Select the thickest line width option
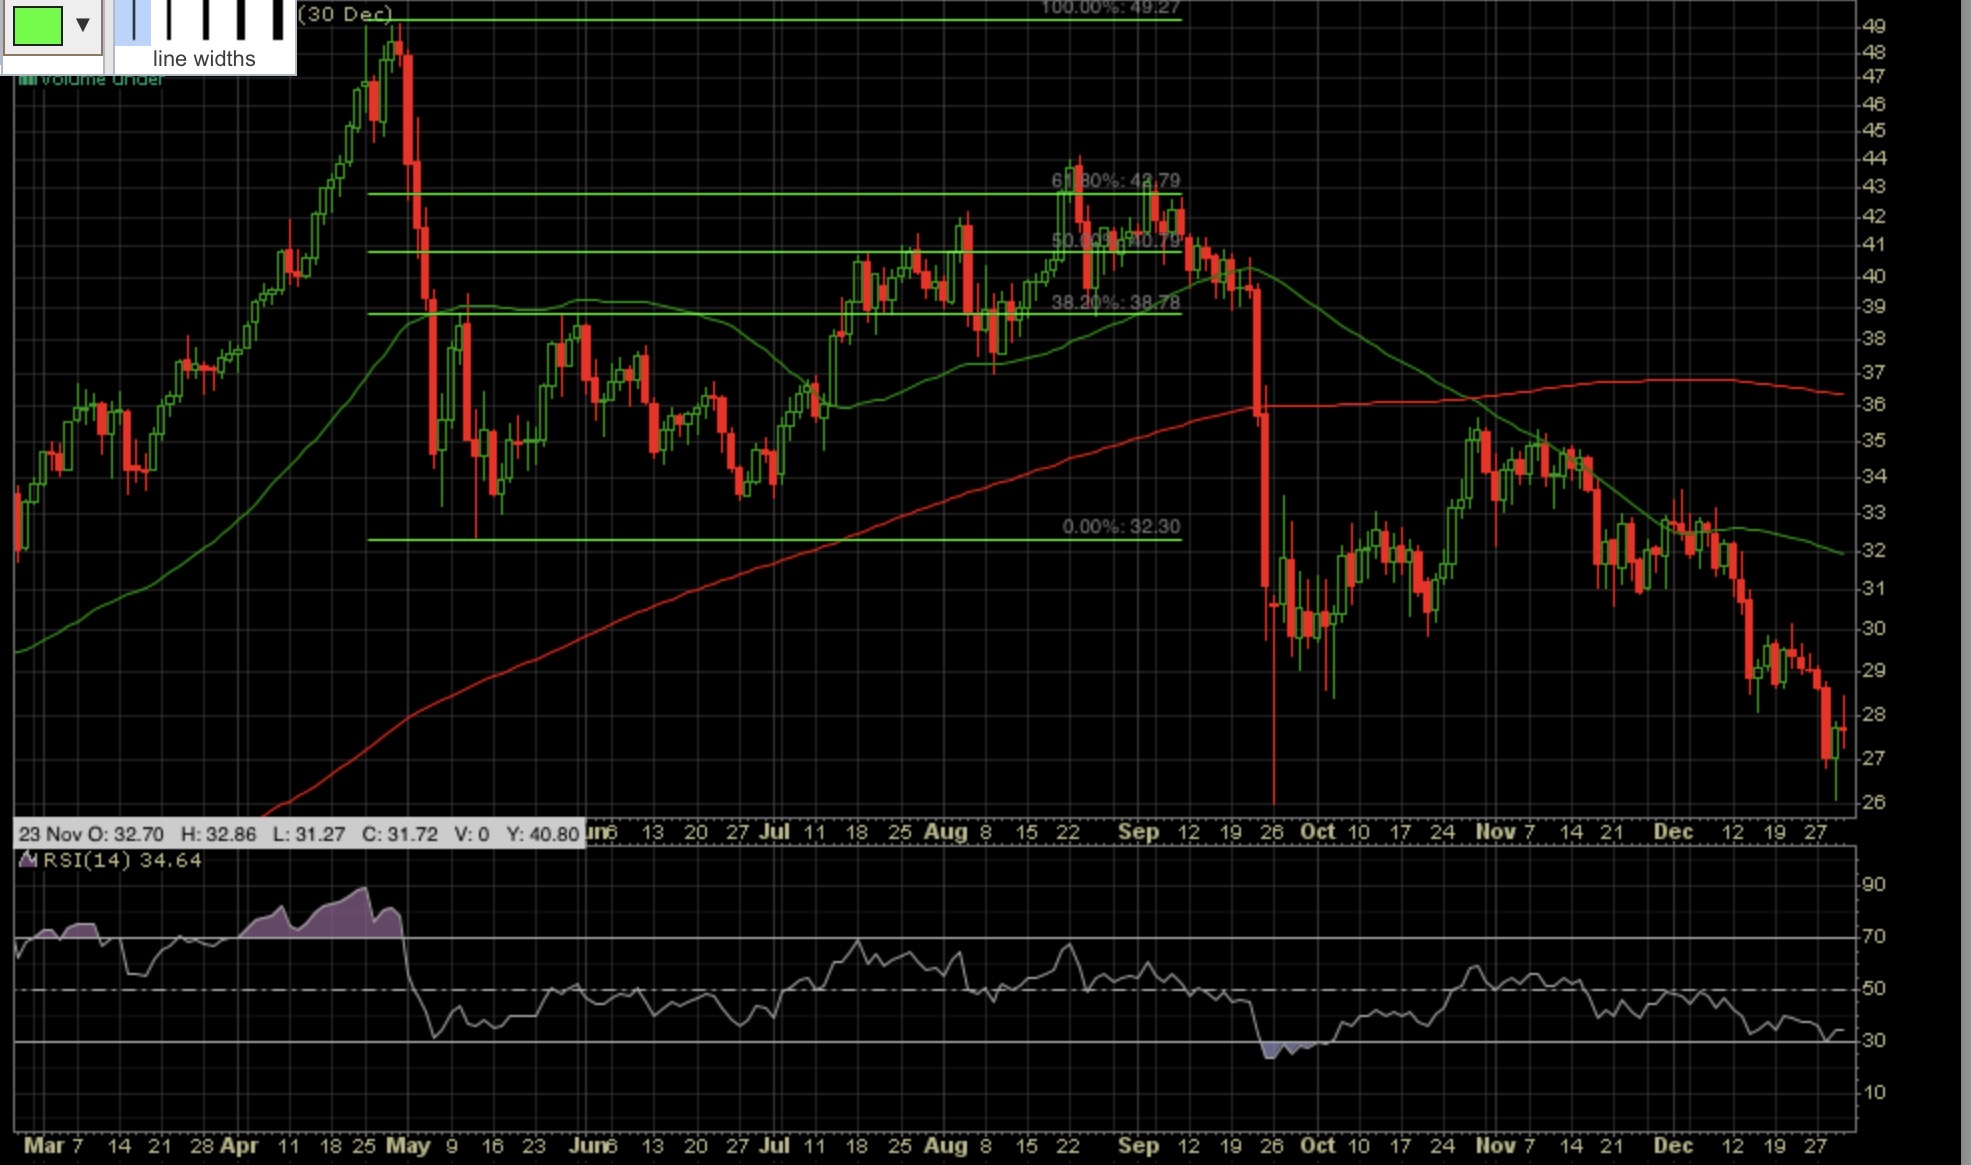The height and width of the screenshot is (1165, 1971). click(277, 20)
